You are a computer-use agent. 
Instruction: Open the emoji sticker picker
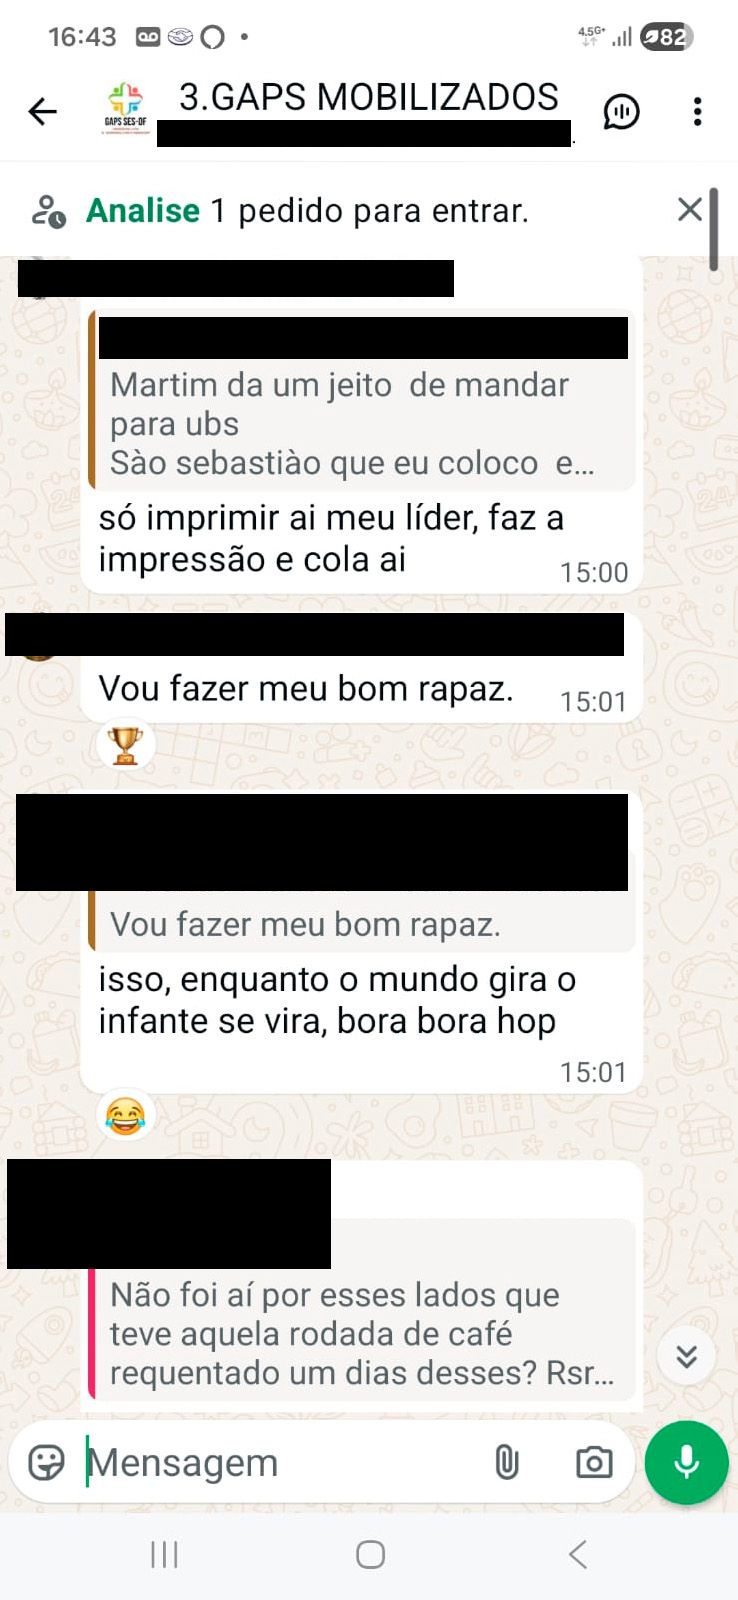(x=47, y=1462)
